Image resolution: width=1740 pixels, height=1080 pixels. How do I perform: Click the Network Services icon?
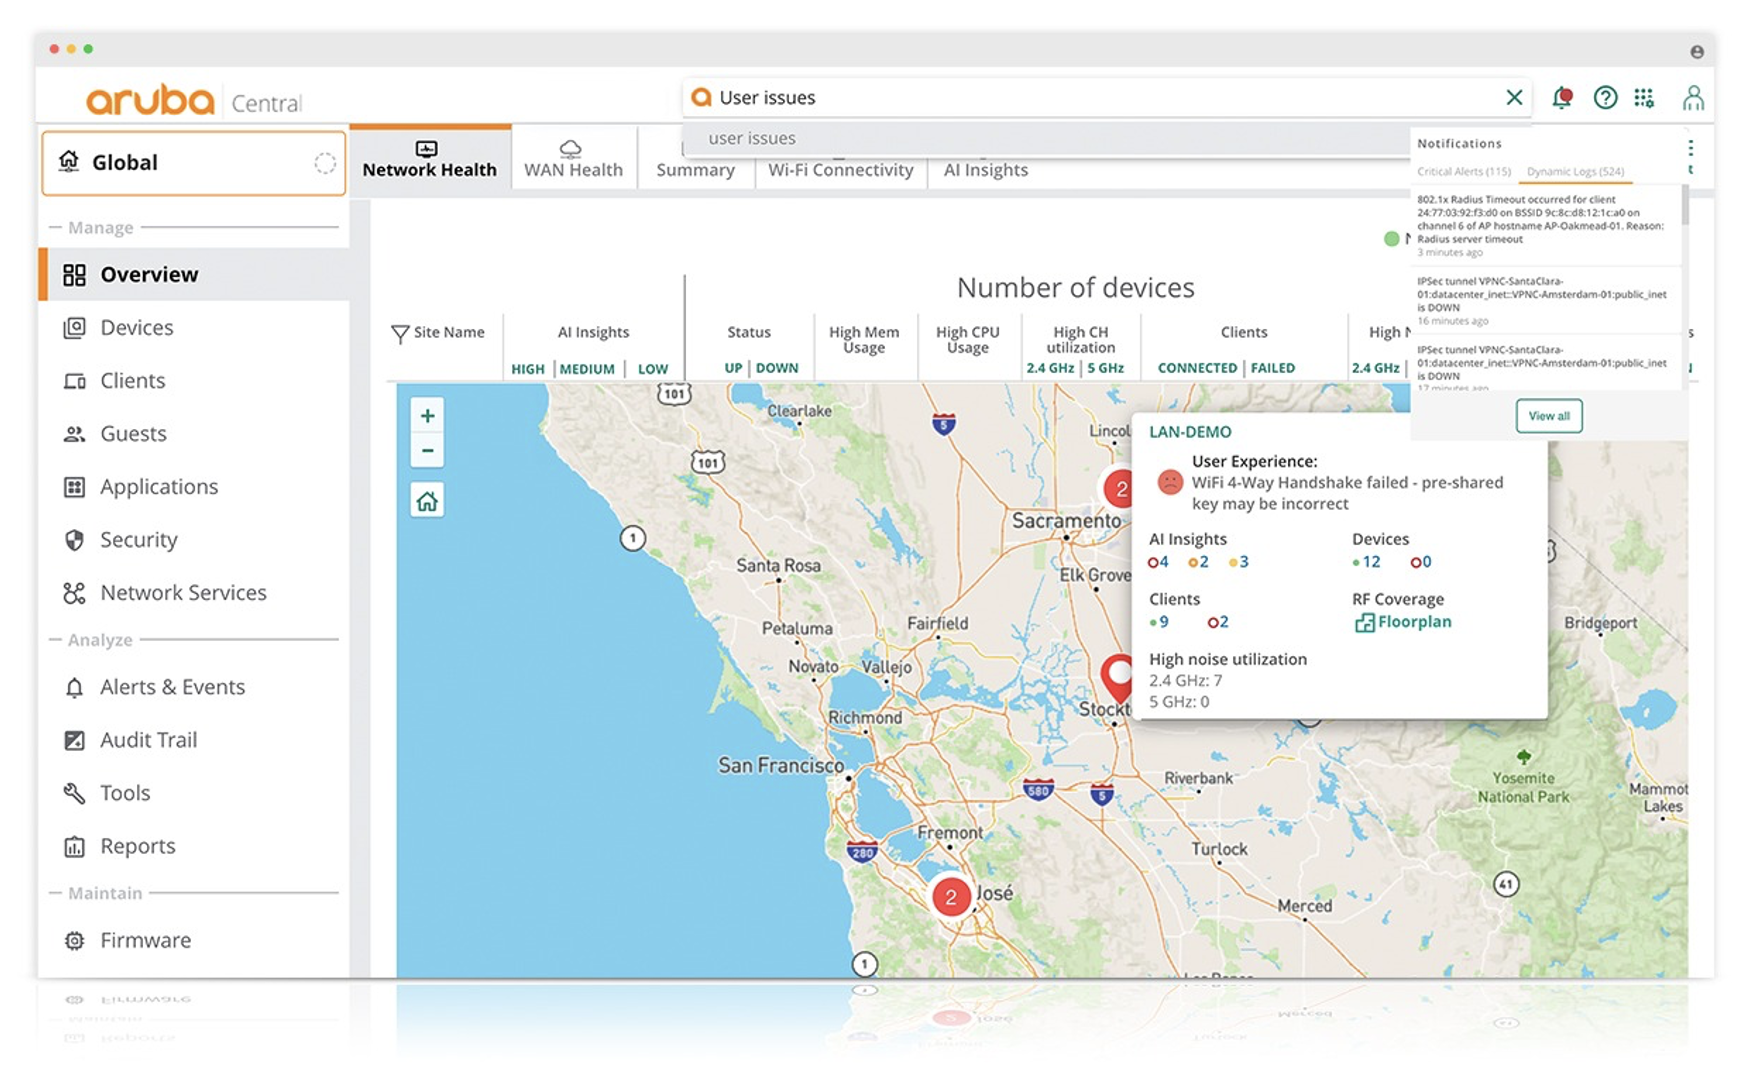74,593
